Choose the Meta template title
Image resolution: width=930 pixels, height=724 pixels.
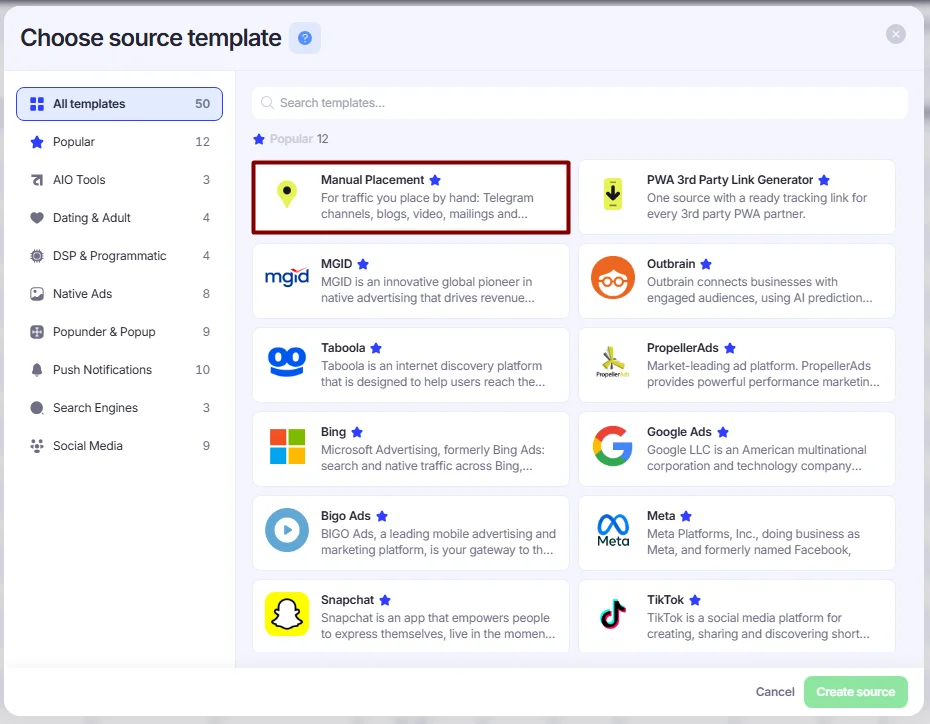pos(661,516)
